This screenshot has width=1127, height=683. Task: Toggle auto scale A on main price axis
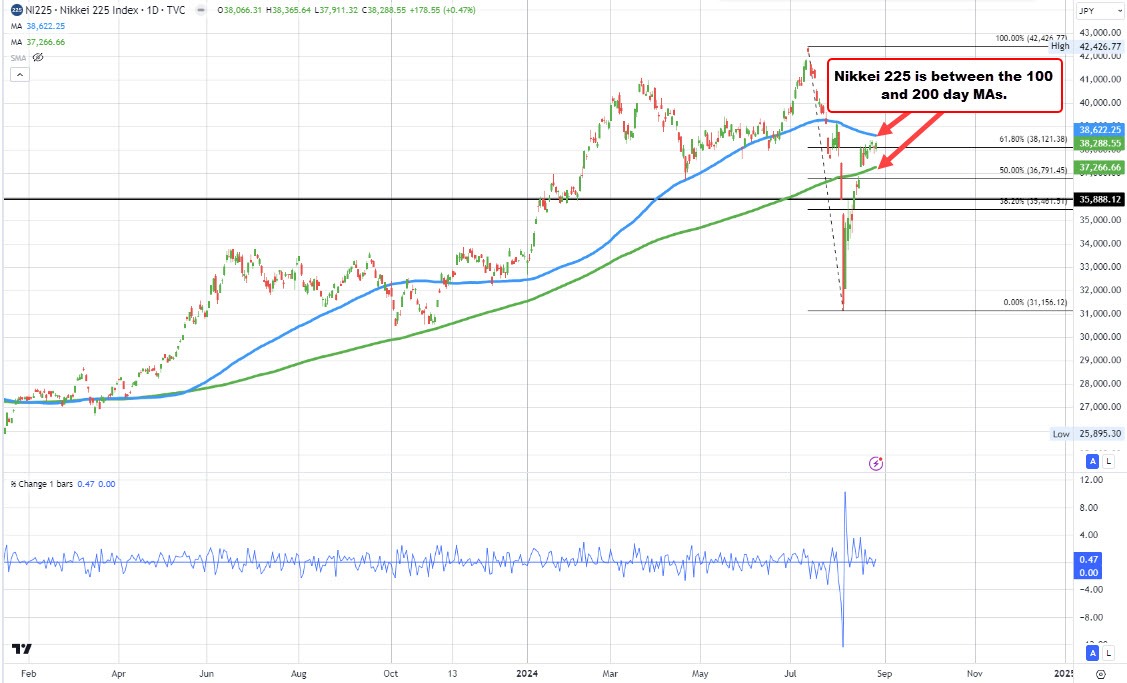tap(1093, 461)
